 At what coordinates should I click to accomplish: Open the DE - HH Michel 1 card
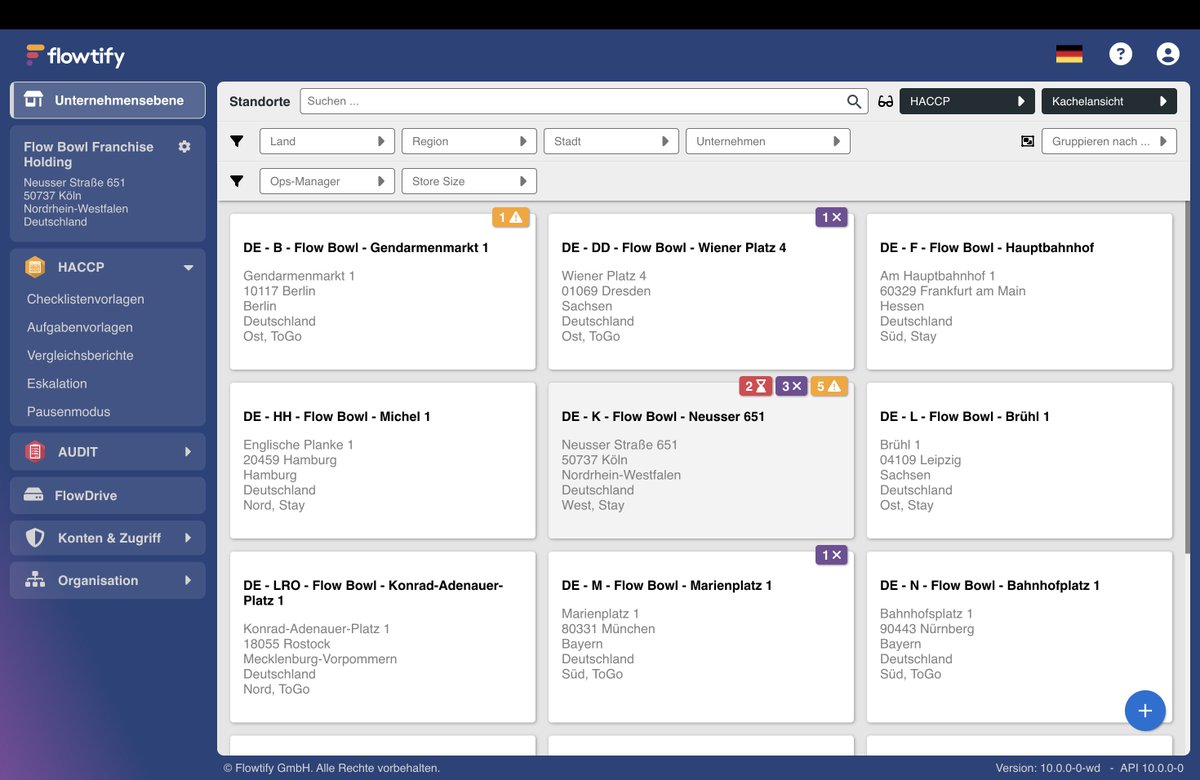[383, 460]
